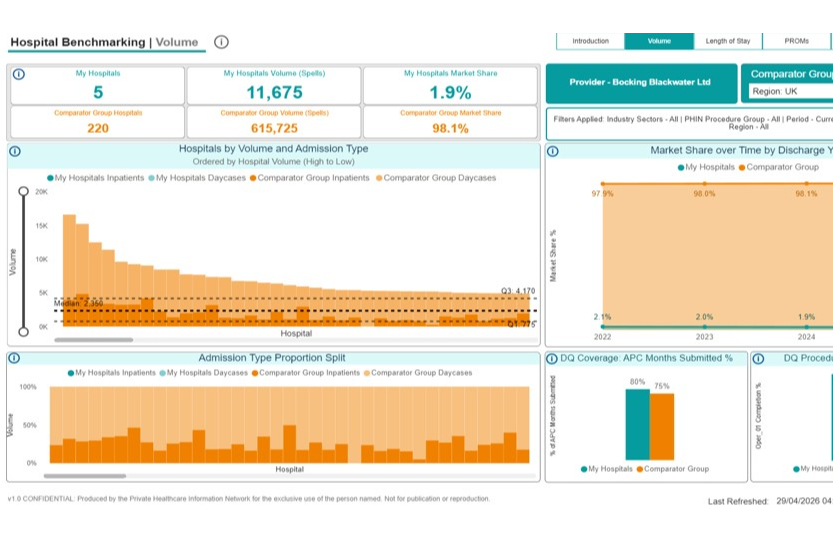The image size is (833, 555).
Task: Switch to the Length of Stay tab
Action: (728, 41)
